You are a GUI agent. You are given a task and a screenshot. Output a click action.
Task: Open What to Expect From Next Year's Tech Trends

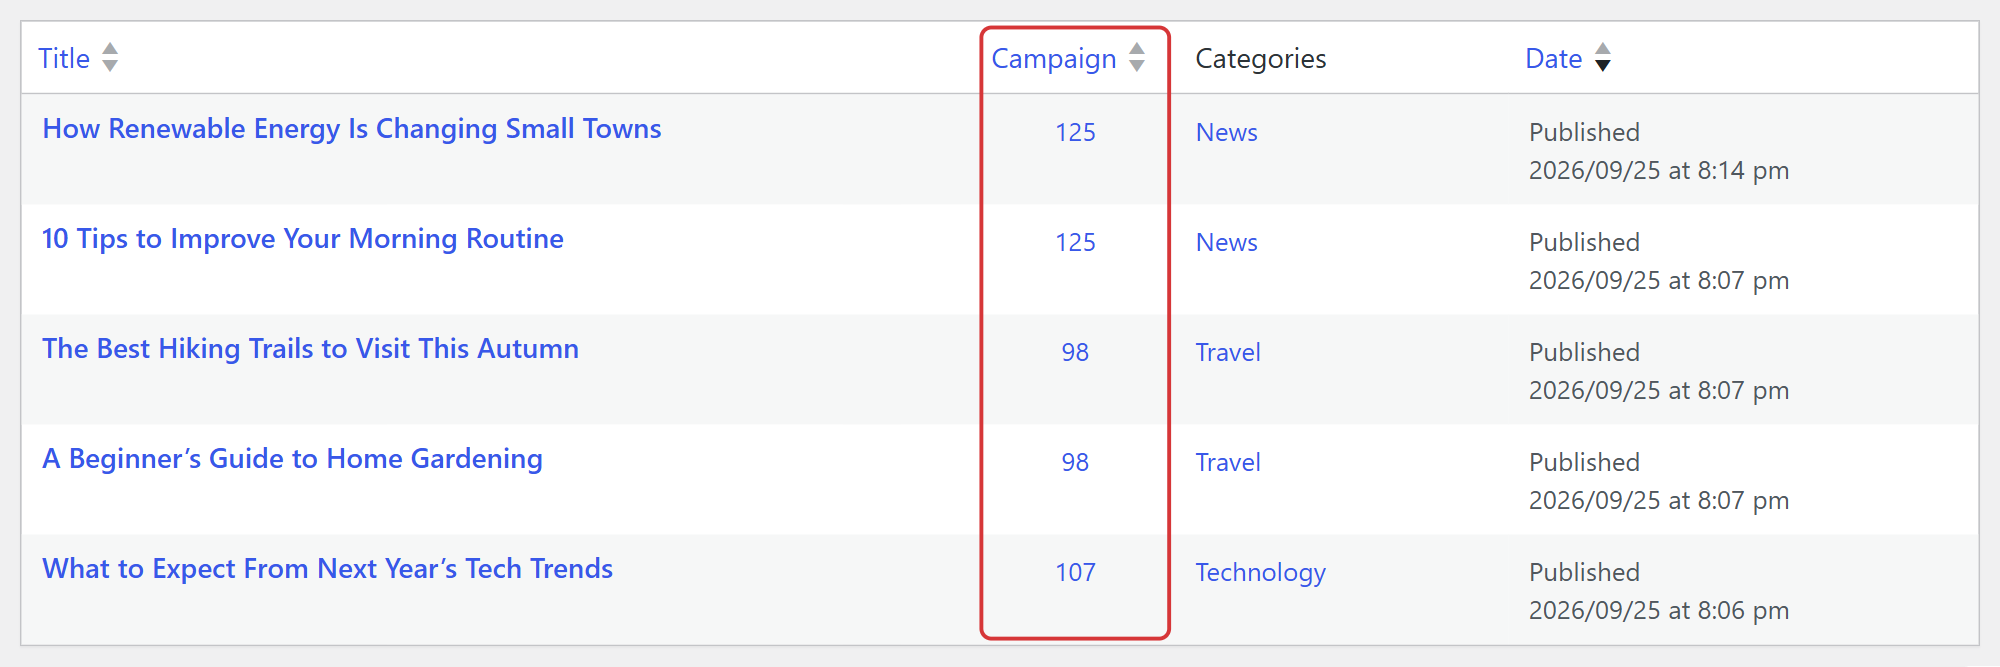(328, 569)
